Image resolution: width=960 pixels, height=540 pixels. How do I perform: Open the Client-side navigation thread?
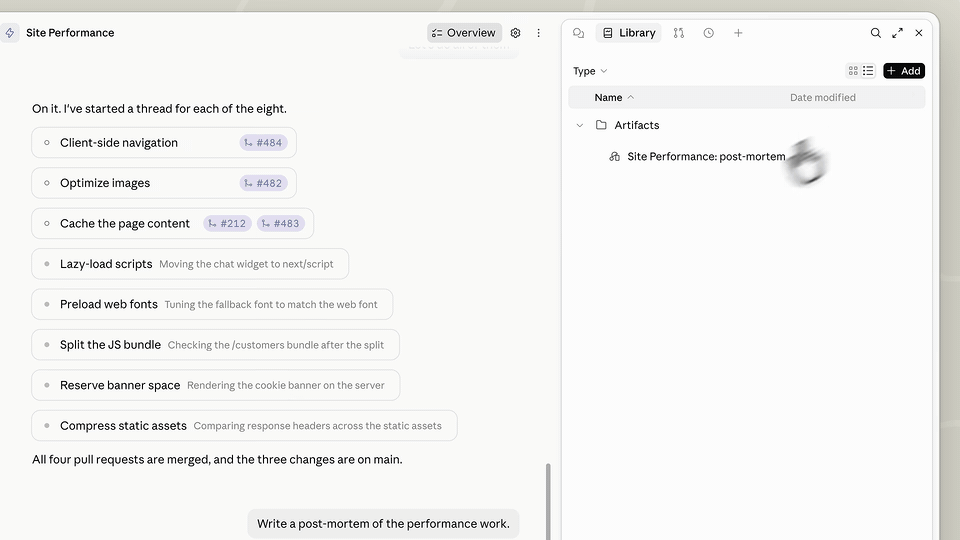164,143
